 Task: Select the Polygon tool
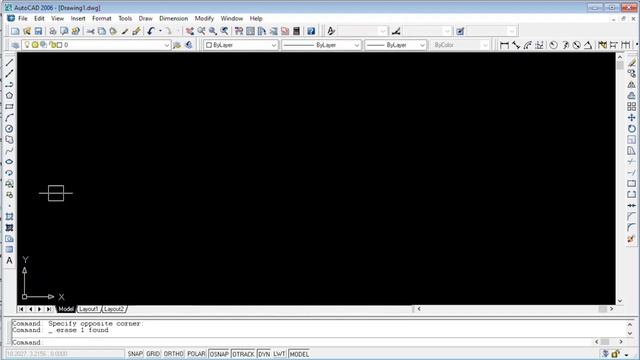[9, 96]
